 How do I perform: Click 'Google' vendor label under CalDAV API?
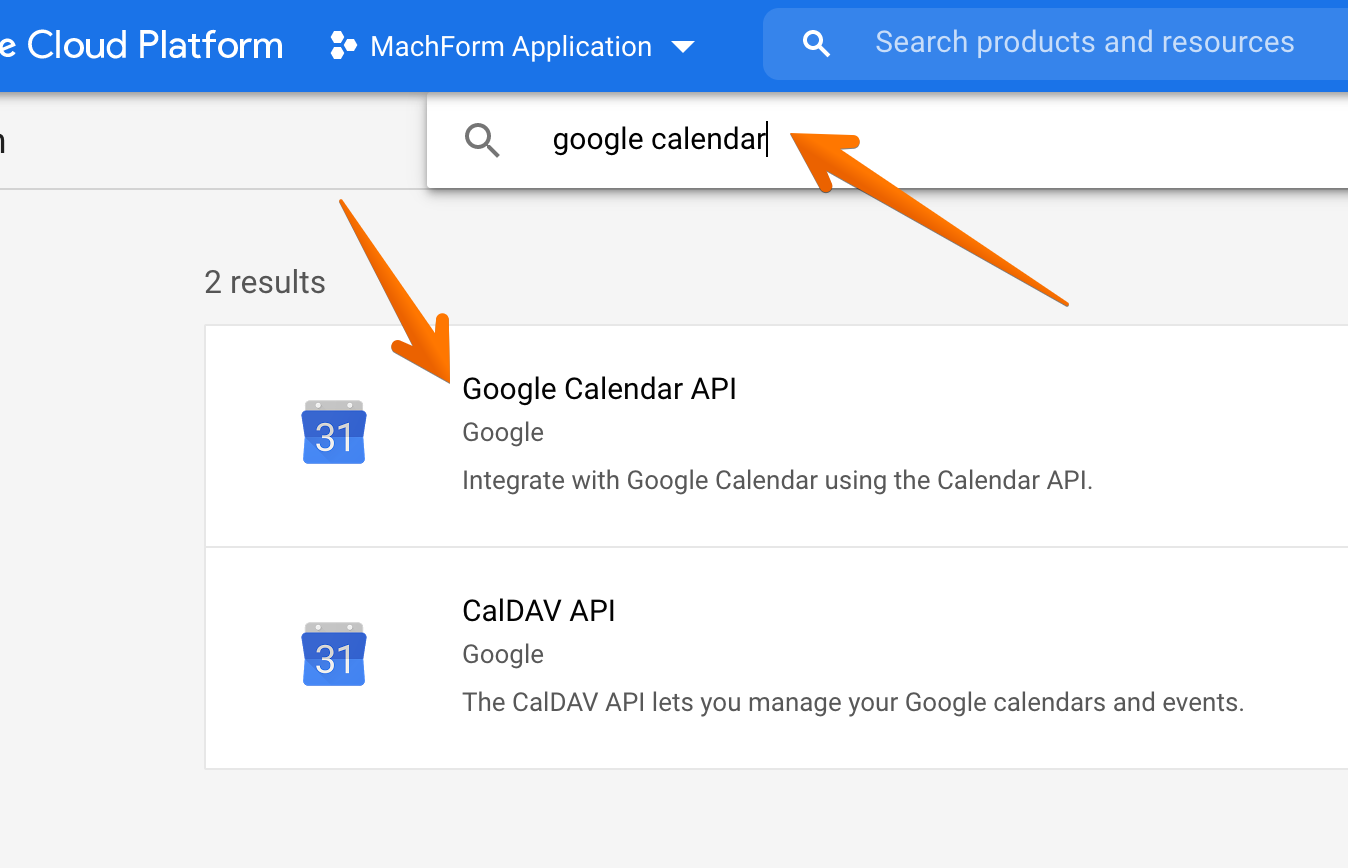[503, 655]
